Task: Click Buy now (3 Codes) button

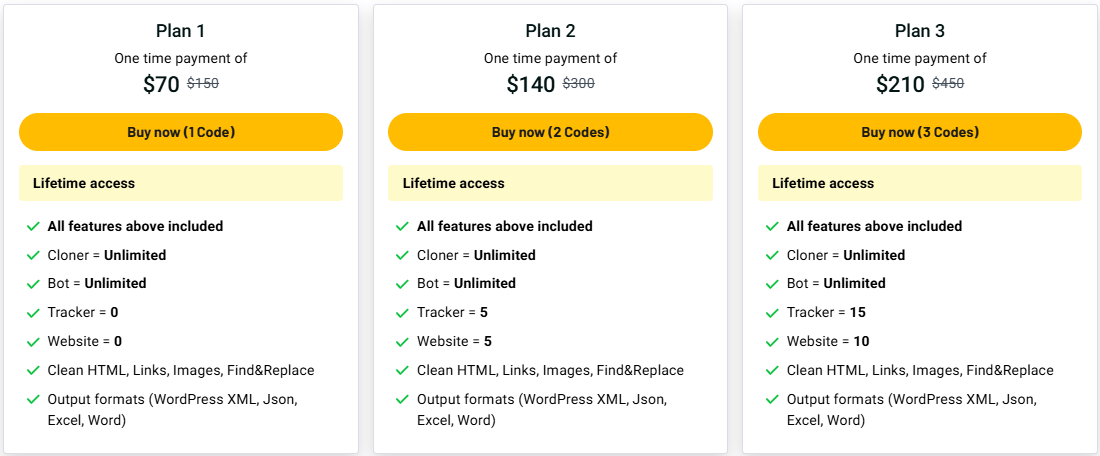Action: pyautogui.click(x=920, y=132)
